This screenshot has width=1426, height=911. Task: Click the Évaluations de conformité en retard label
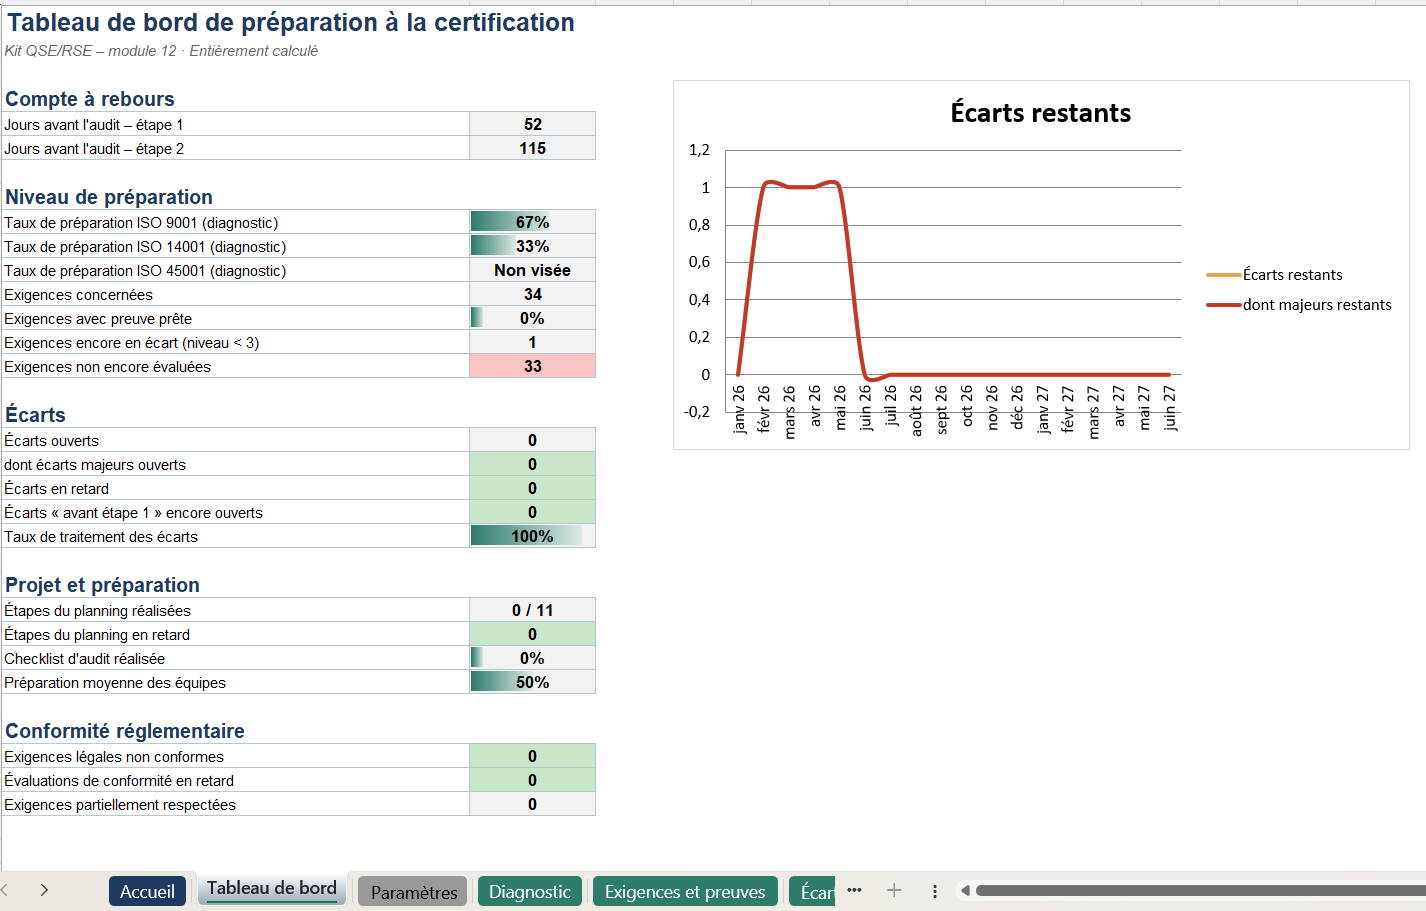[x=119, y=781]
